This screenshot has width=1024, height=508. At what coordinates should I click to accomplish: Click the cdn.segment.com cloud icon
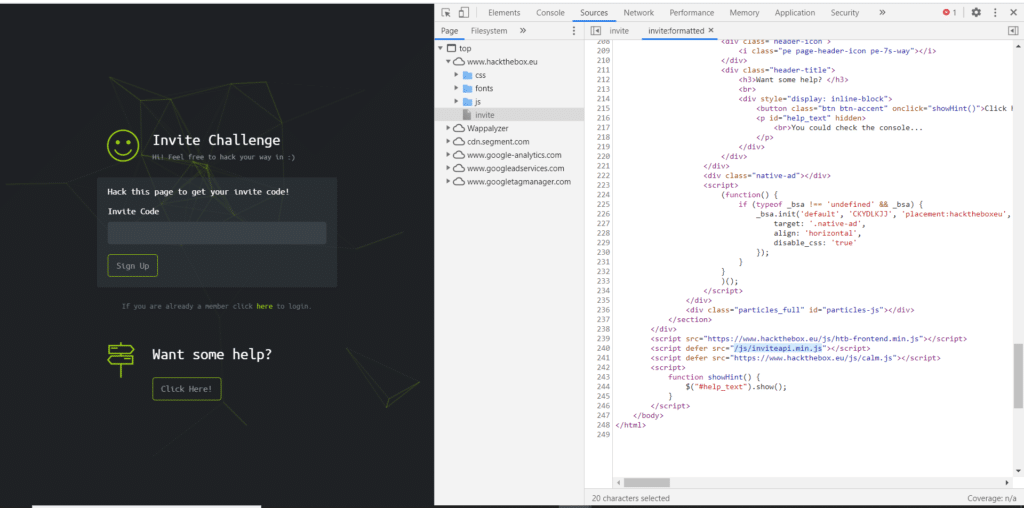pyautogui.click(x=459, y=142)
